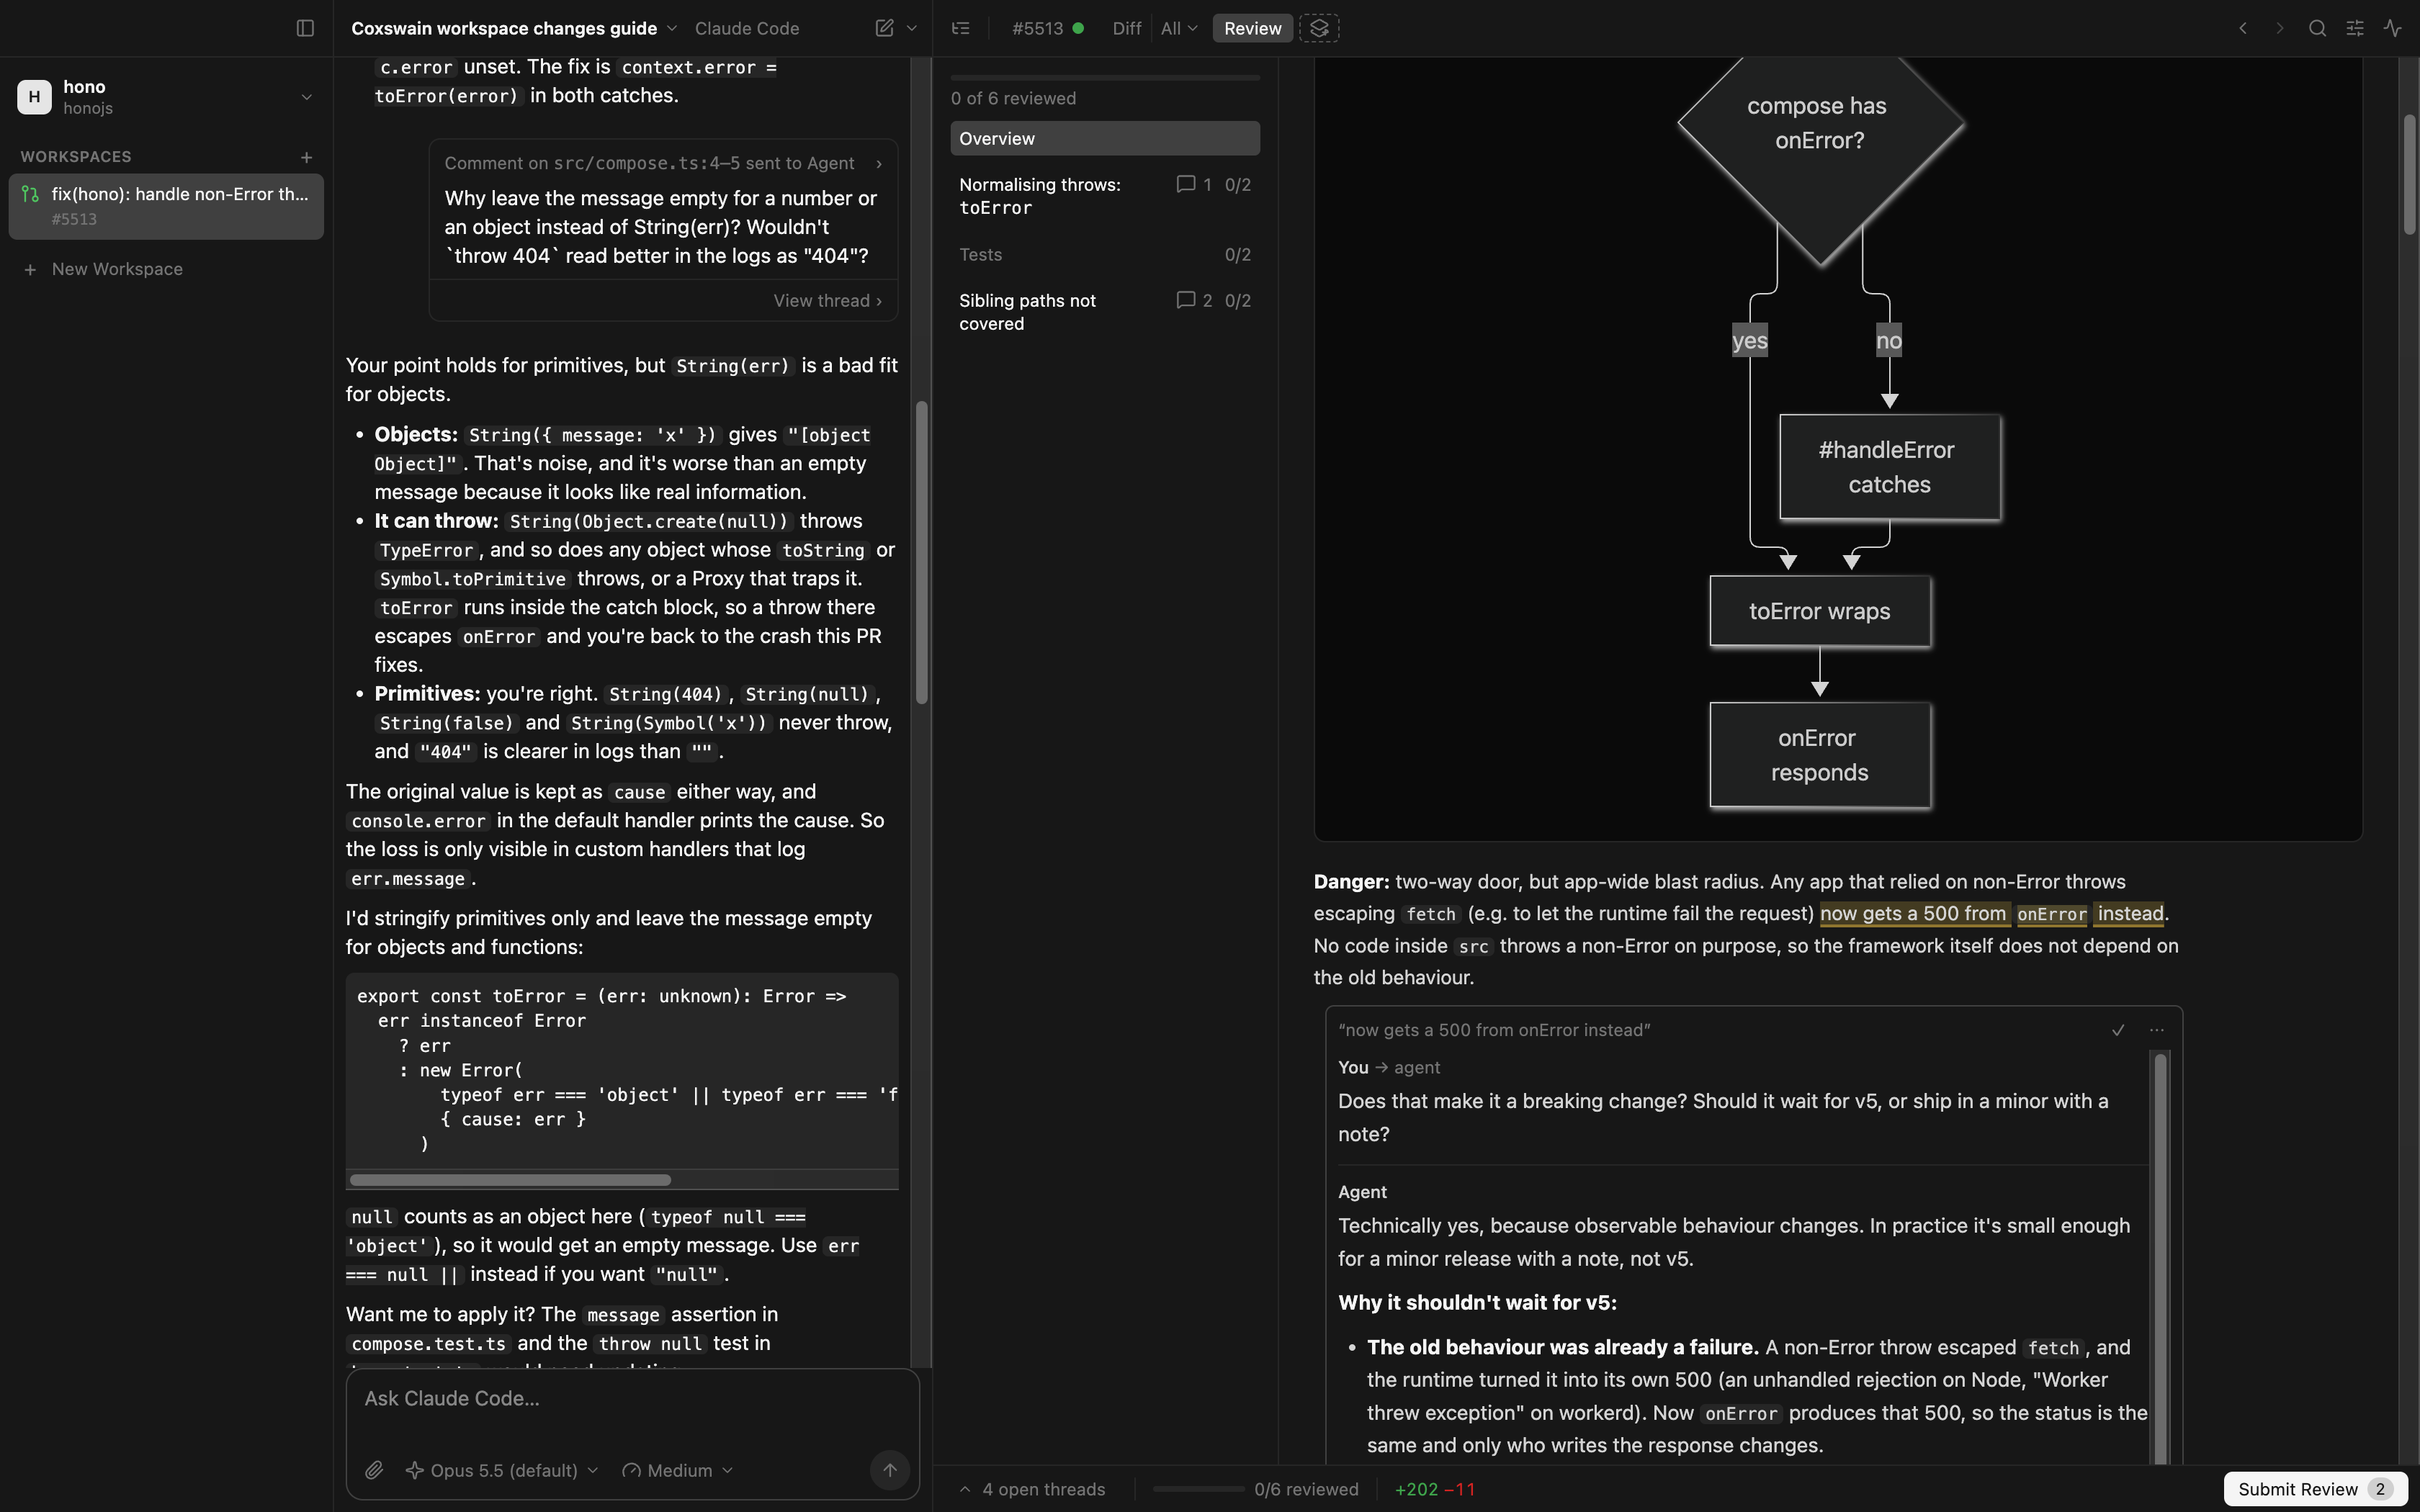Open the thread more options ellipsis
Screen dimensions: 2420x1512
[2157, 1030]
